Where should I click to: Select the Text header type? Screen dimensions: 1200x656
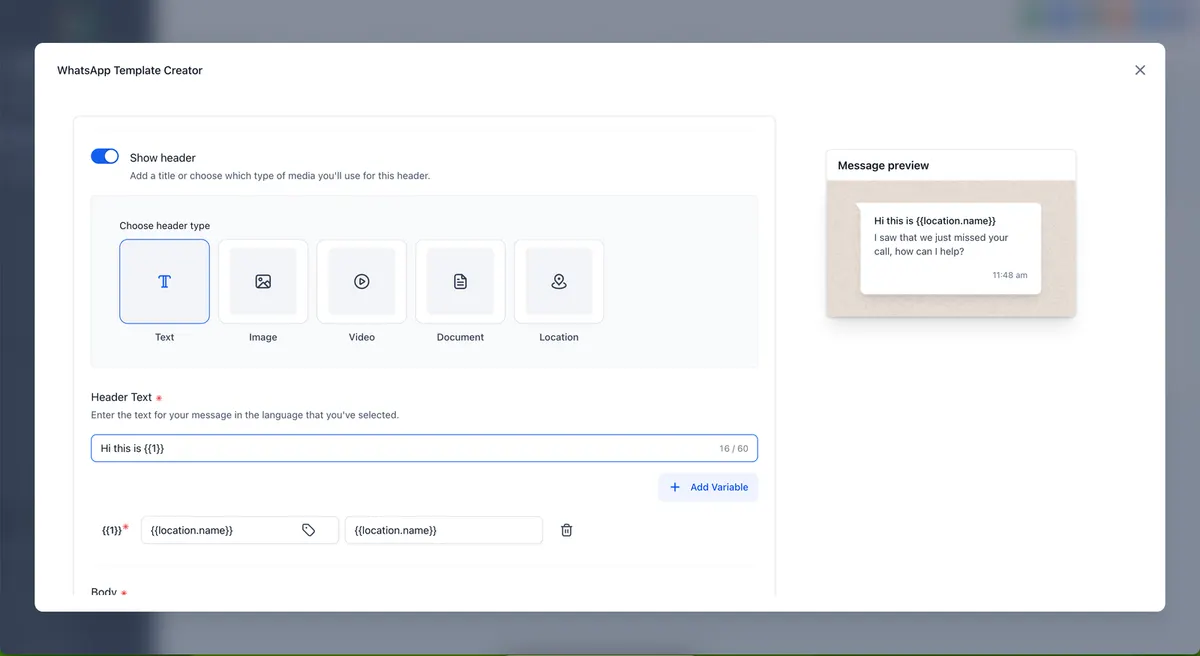tap(164, 281)
